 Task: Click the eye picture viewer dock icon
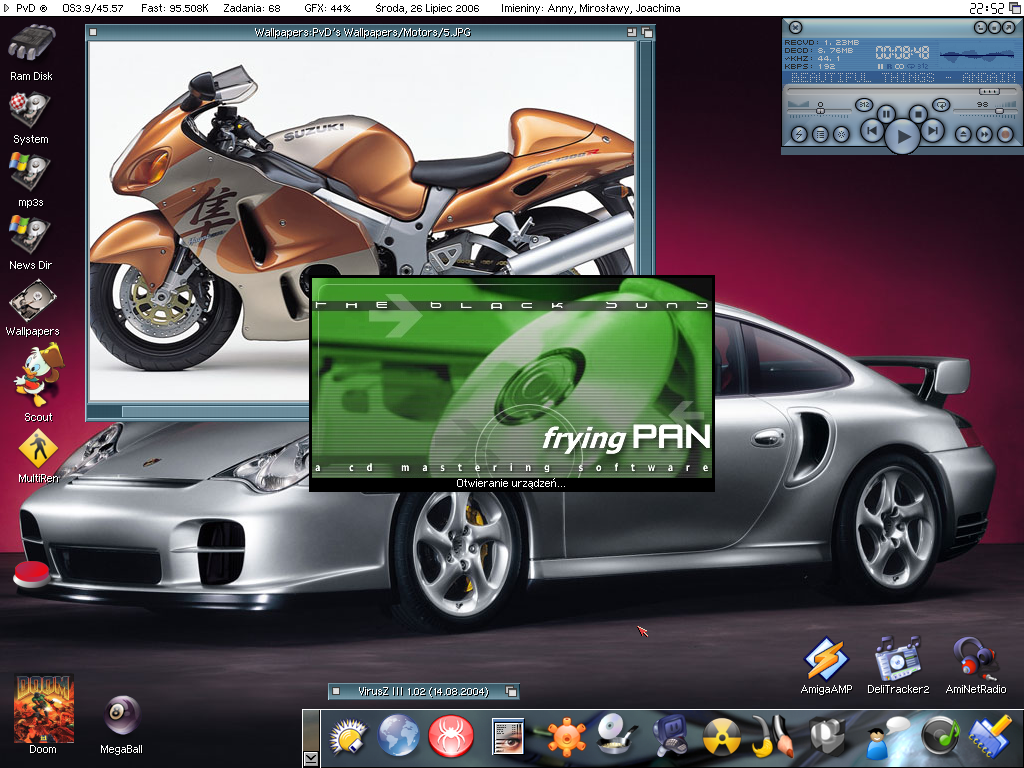click(507, 737)
